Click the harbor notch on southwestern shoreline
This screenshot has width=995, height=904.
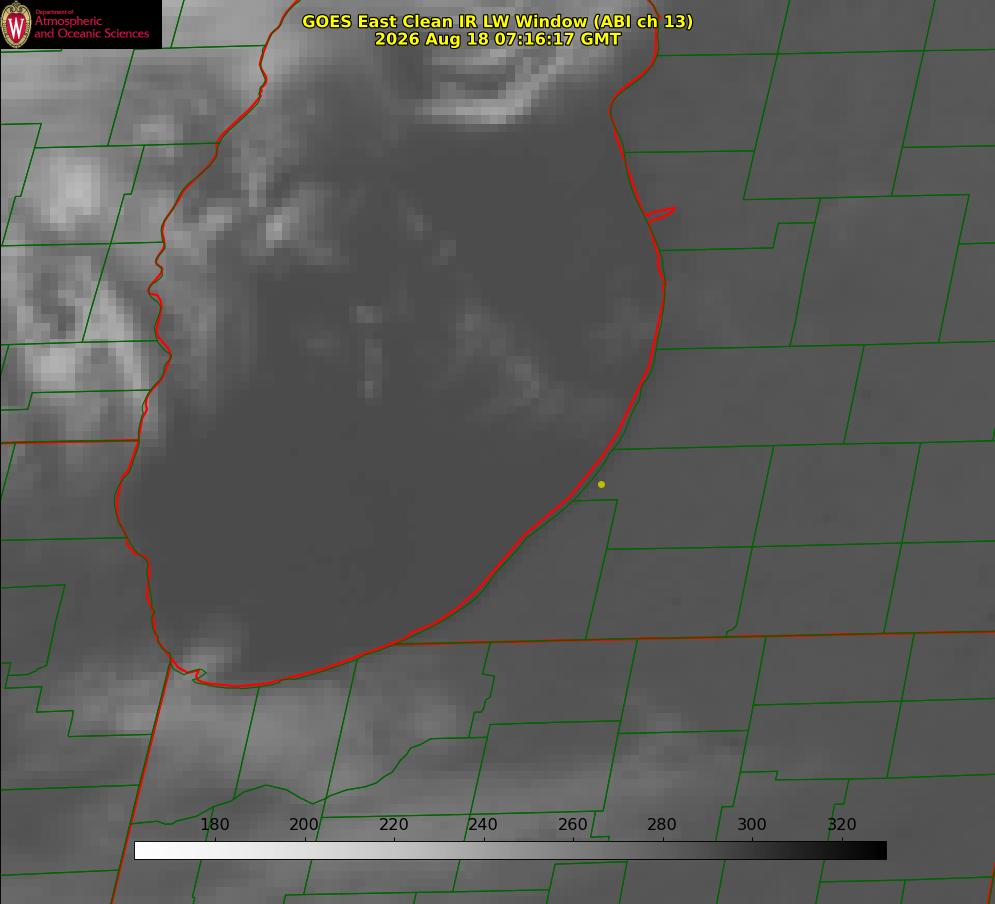point(200,674)
